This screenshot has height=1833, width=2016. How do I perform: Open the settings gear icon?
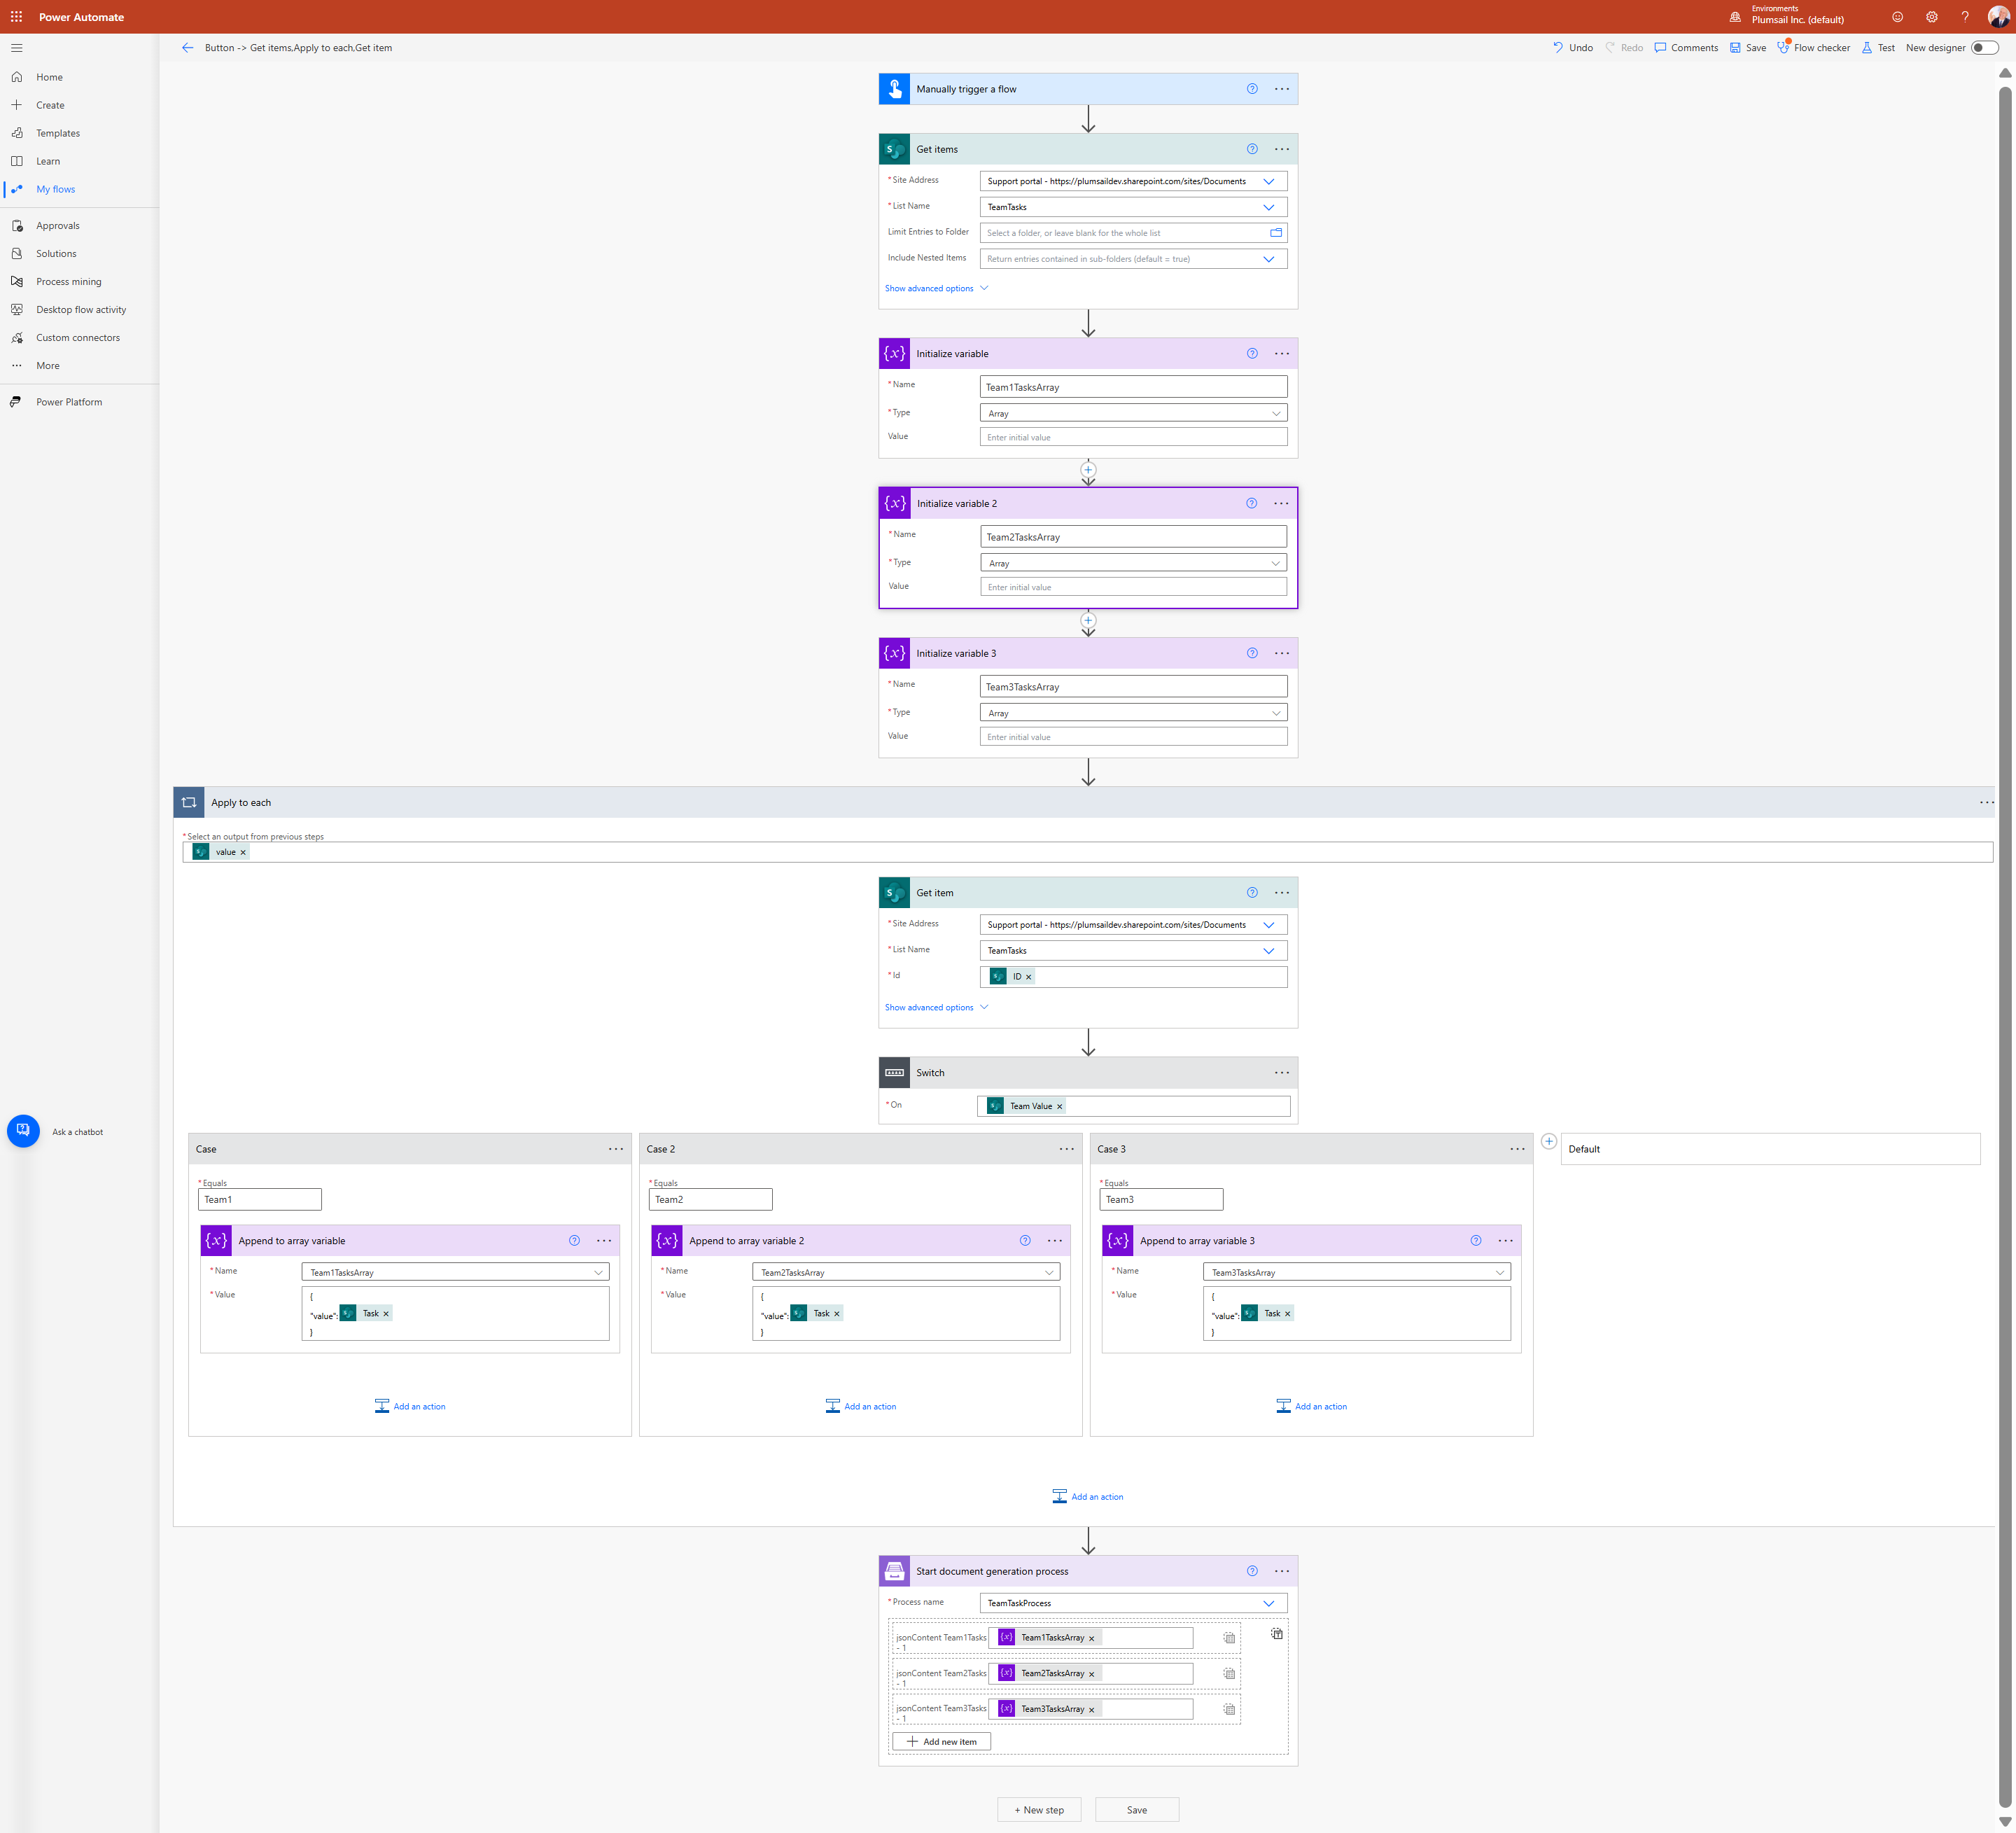pos(1931,17)
